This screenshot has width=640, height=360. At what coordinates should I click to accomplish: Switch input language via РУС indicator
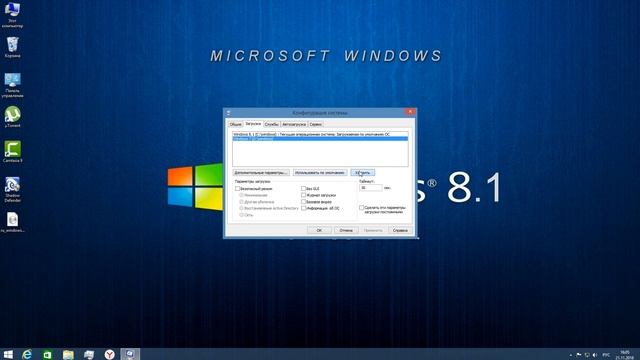point(606,355)
